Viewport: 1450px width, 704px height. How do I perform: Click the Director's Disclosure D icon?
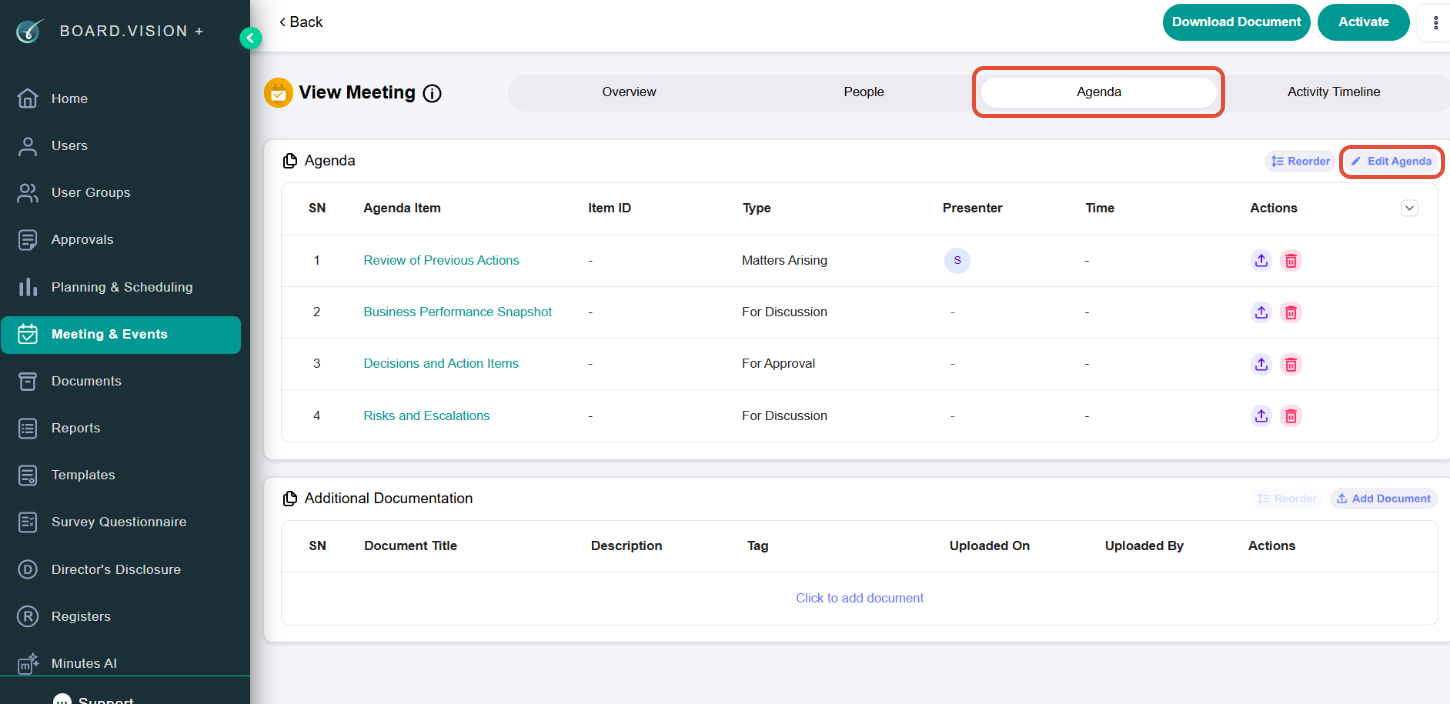[x=28, y=569]
